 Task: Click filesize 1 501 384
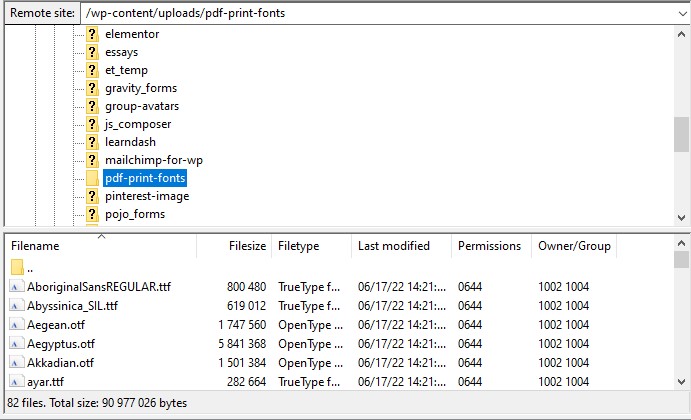[x=242, y=363]
